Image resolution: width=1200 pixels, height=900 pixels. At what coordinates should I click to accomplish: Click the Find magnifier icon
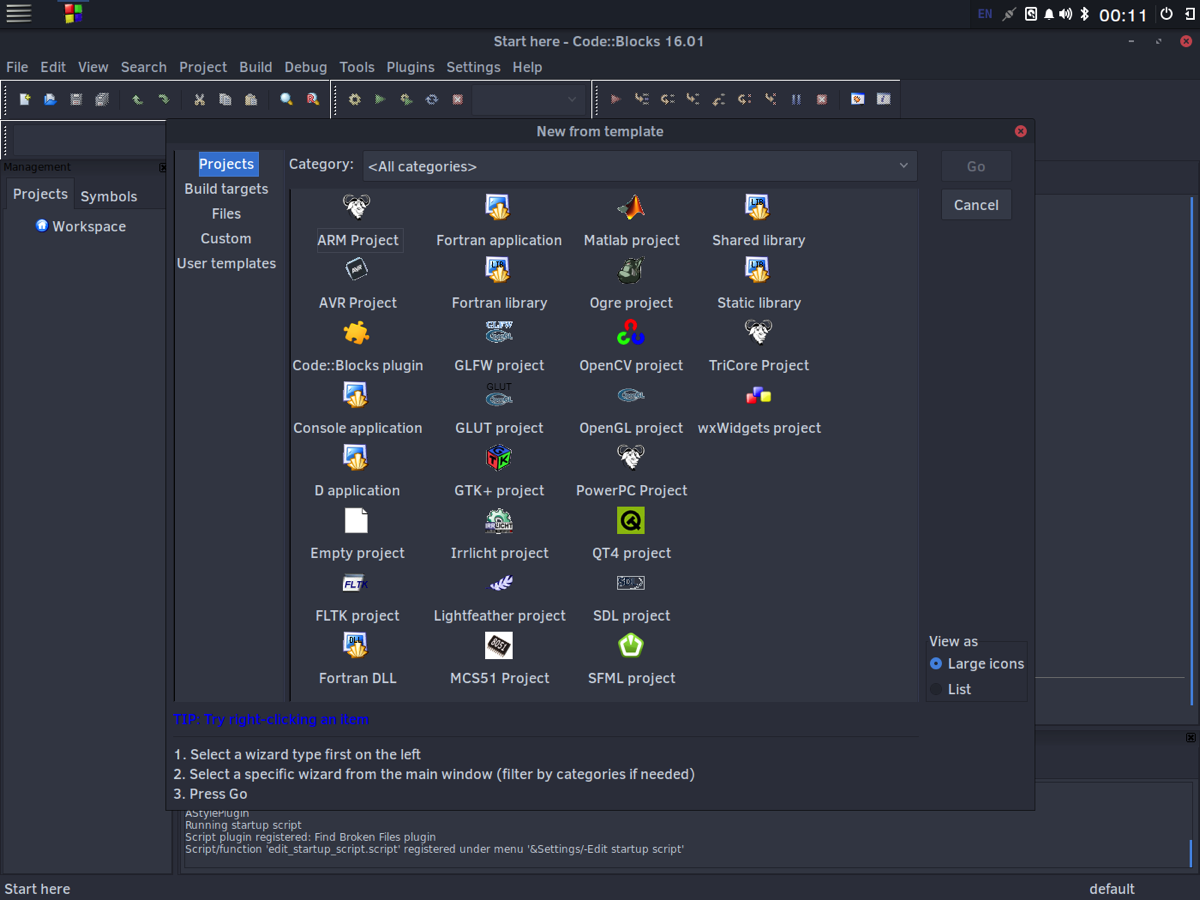pos(286,100)
